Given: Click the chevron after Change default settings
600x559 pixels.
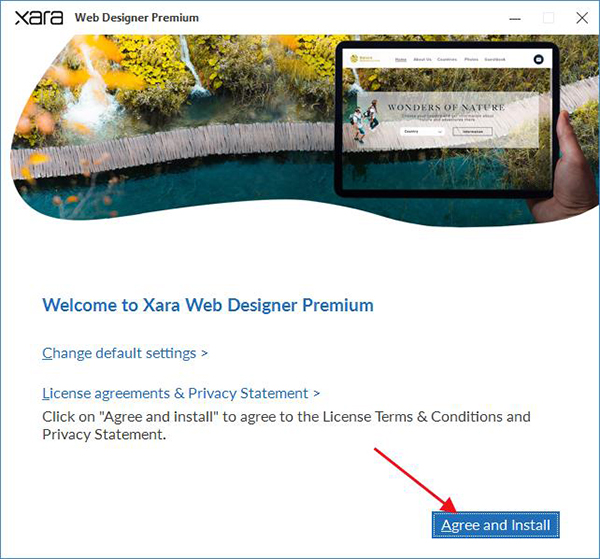Looking at the screenshot, I should 205,353.
